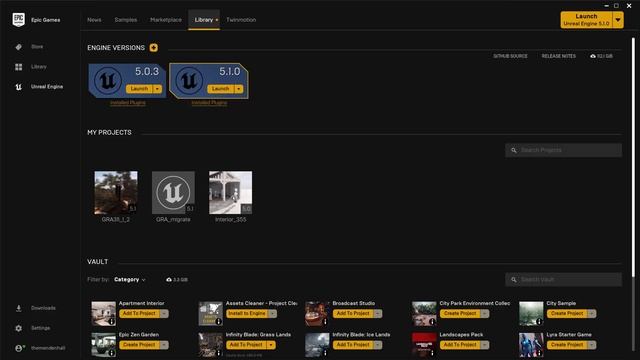Show info for Landscapes Pack asset
Screen dimensions: 640x360
(432, 353)
